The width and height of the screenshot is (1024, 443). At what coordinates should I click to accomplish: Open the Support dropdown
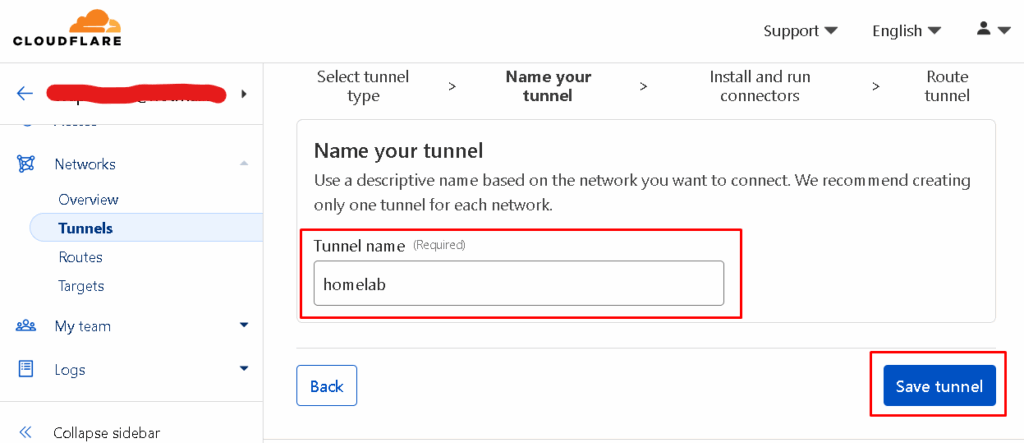coord(801,31)
